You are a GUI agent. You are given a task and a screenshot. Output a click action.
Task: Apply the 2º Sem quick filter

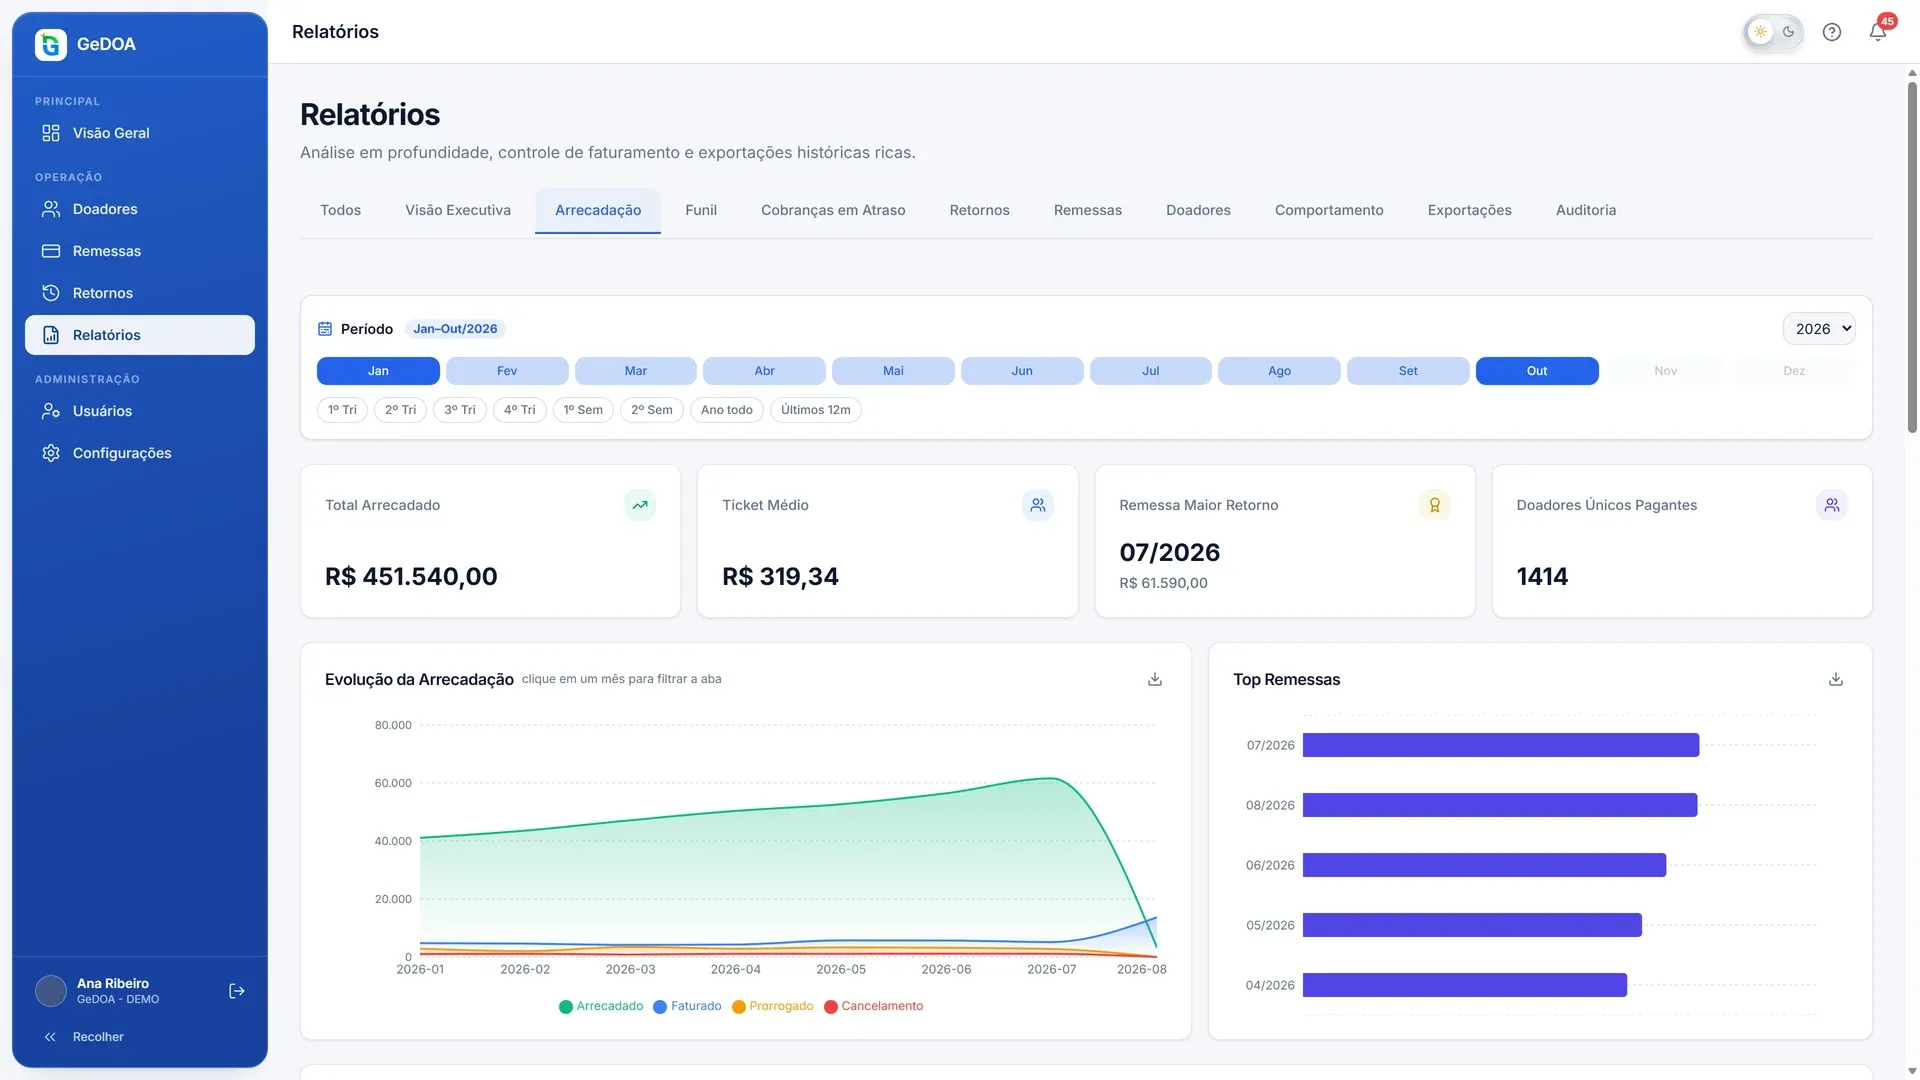652,410
